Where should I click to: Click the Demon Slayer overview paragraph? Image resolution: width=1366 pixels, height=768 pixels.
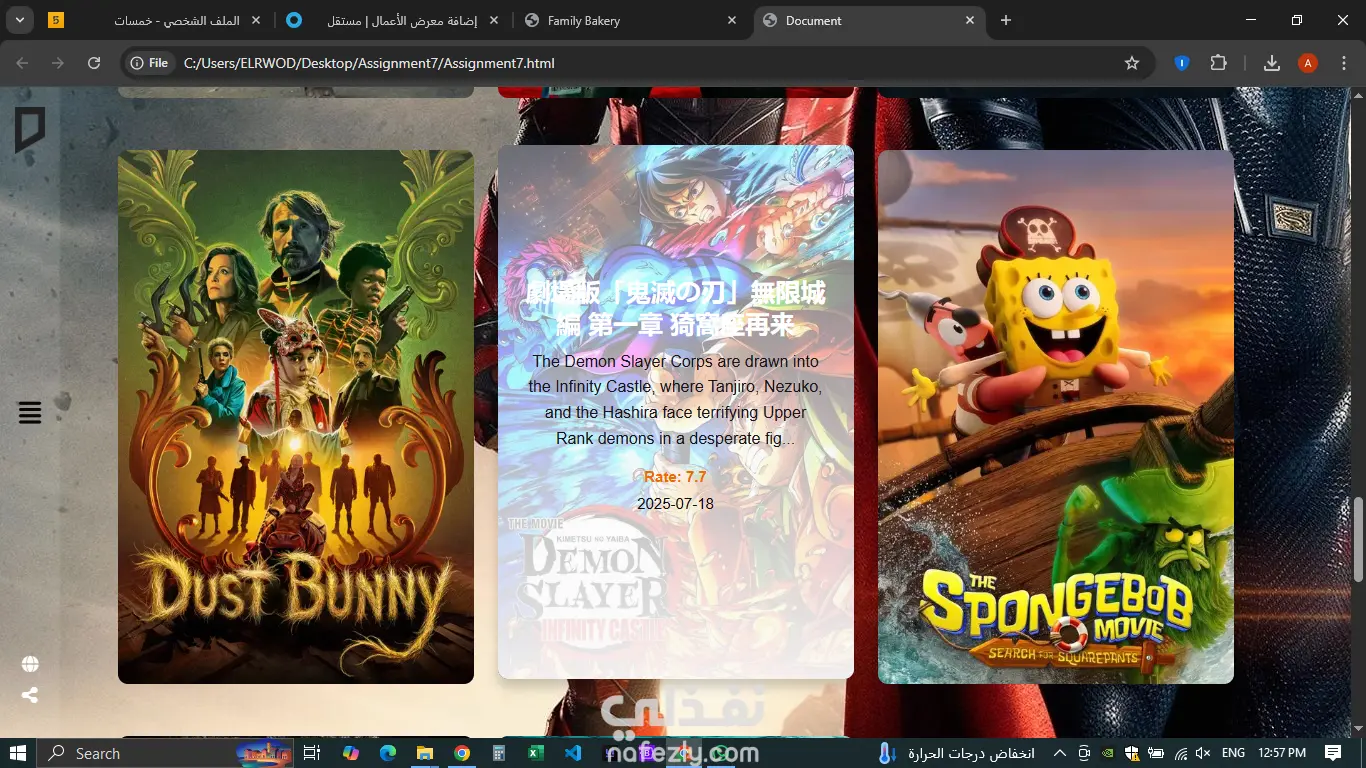click(676, 400)
